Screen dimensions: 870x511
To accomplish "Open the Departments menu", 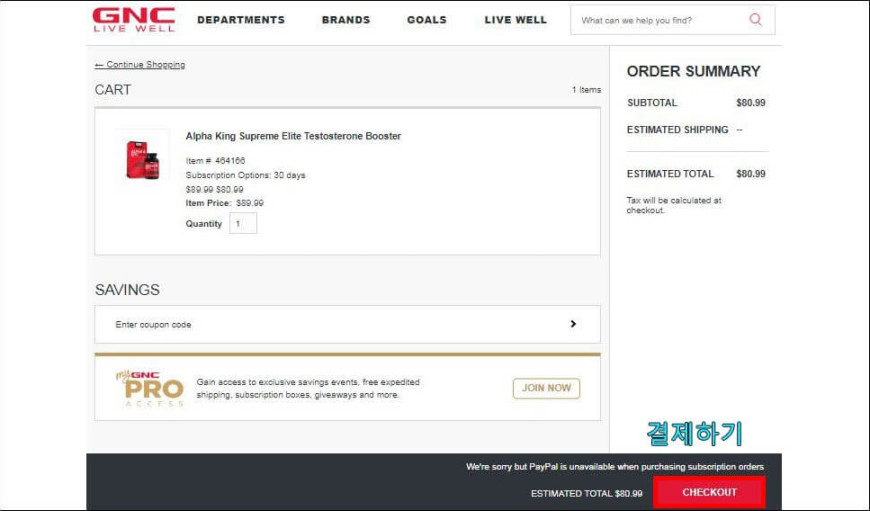I will [x=241, y=20].
